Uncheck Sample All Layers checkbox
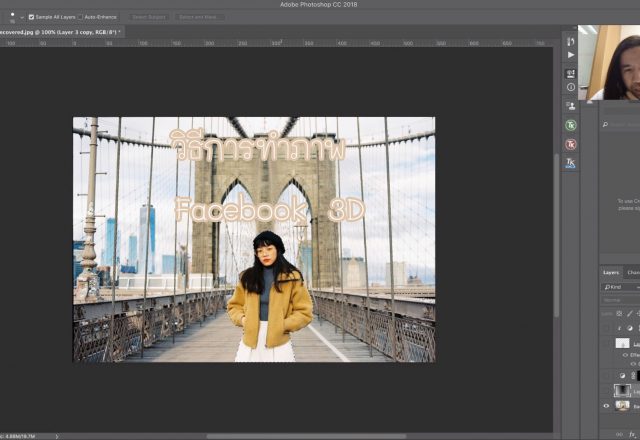The height and width of the screenshot is (440, 640). click(31, 17)
